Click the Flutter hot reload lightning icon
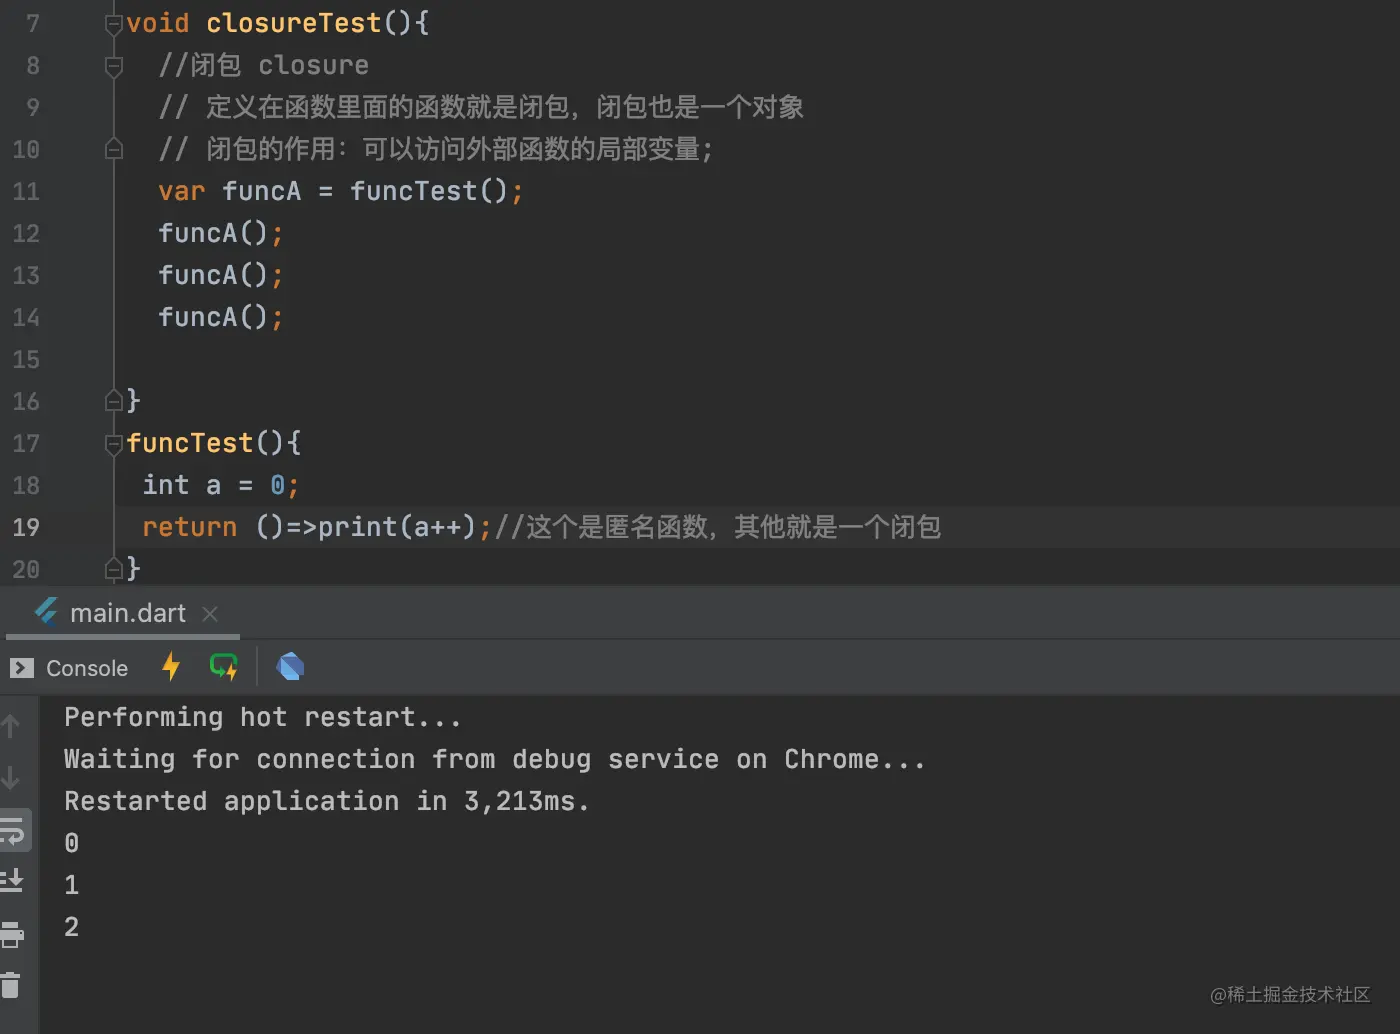Screen dimensions: 1400x1034 (171, 667)
